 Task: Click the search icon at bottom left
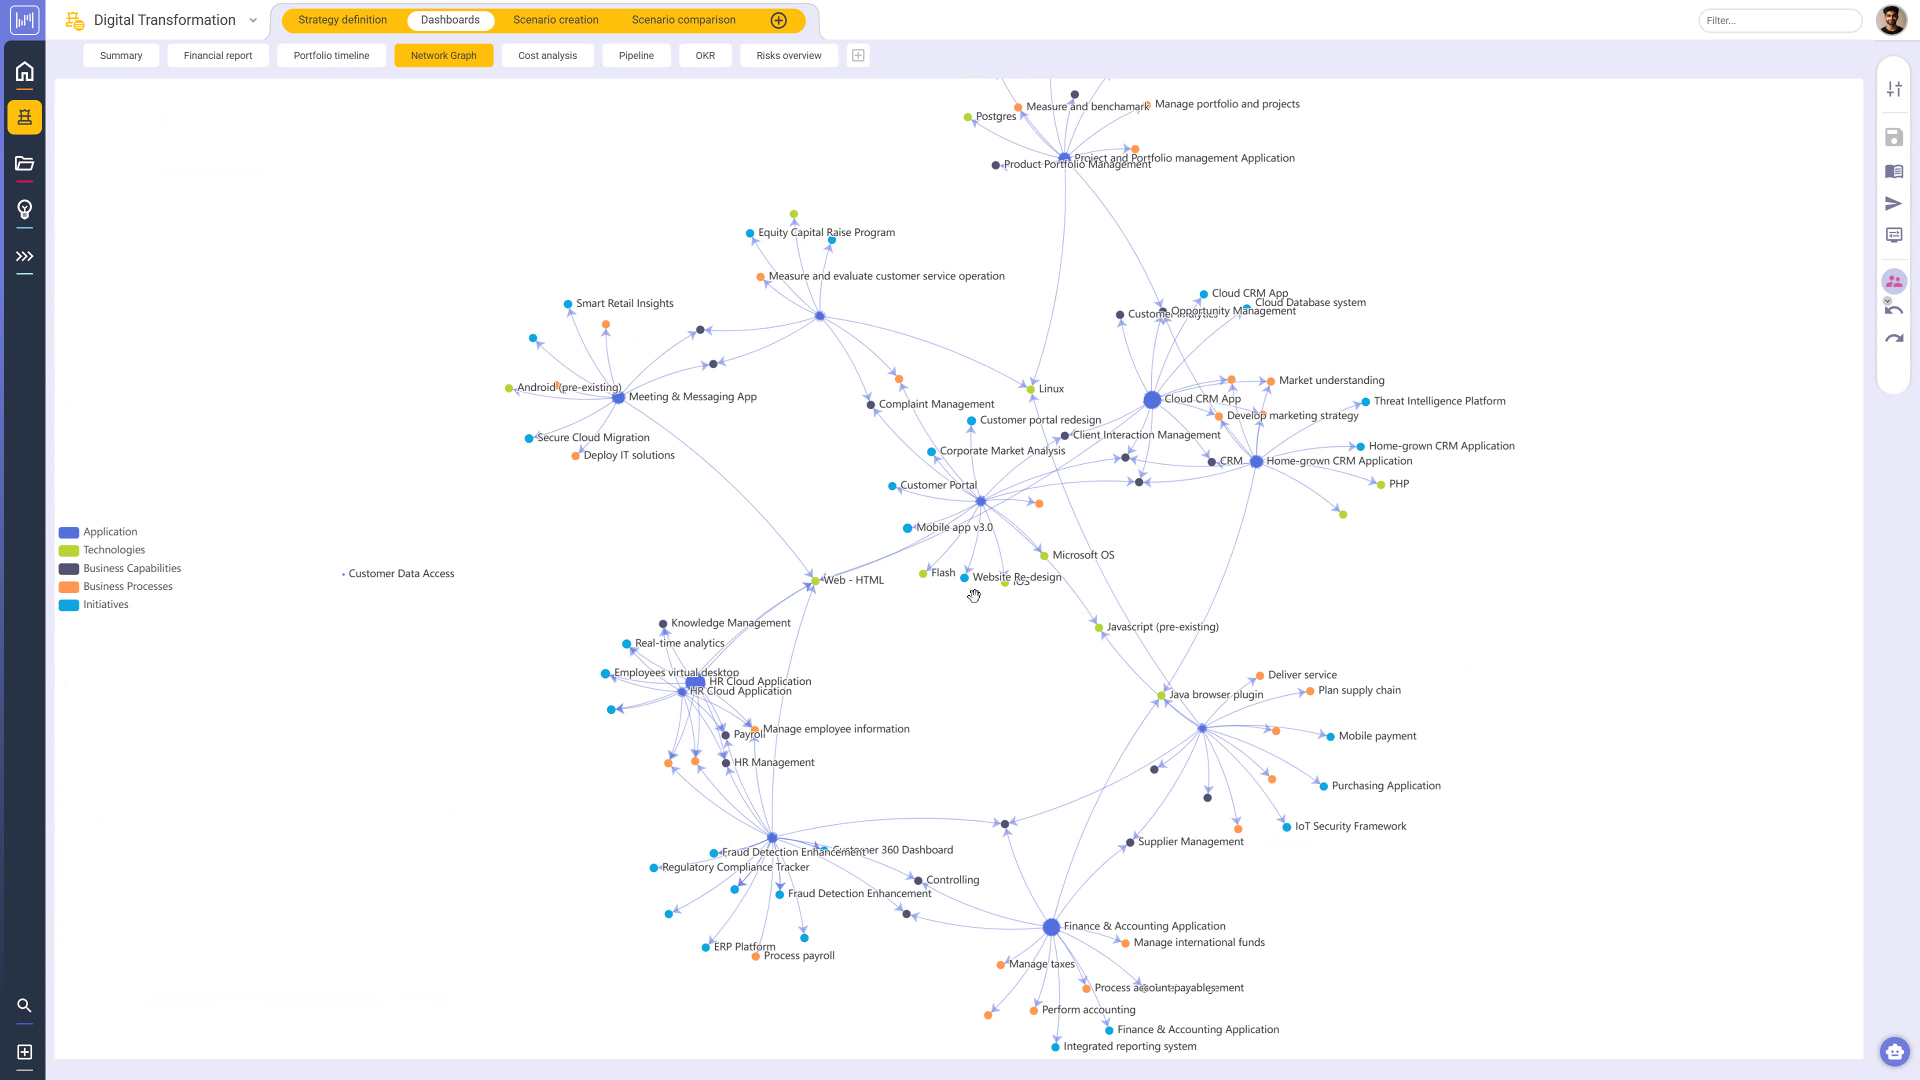pos(24,1005)
